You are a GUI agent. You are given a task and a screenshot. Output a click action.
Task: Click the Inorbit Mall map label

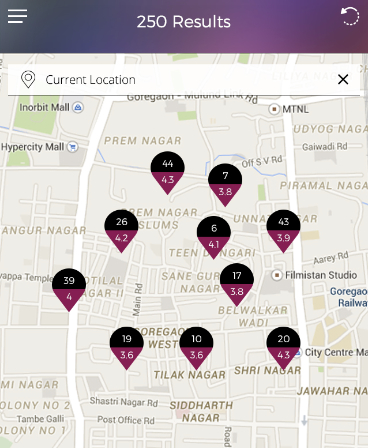coord(44,107)
